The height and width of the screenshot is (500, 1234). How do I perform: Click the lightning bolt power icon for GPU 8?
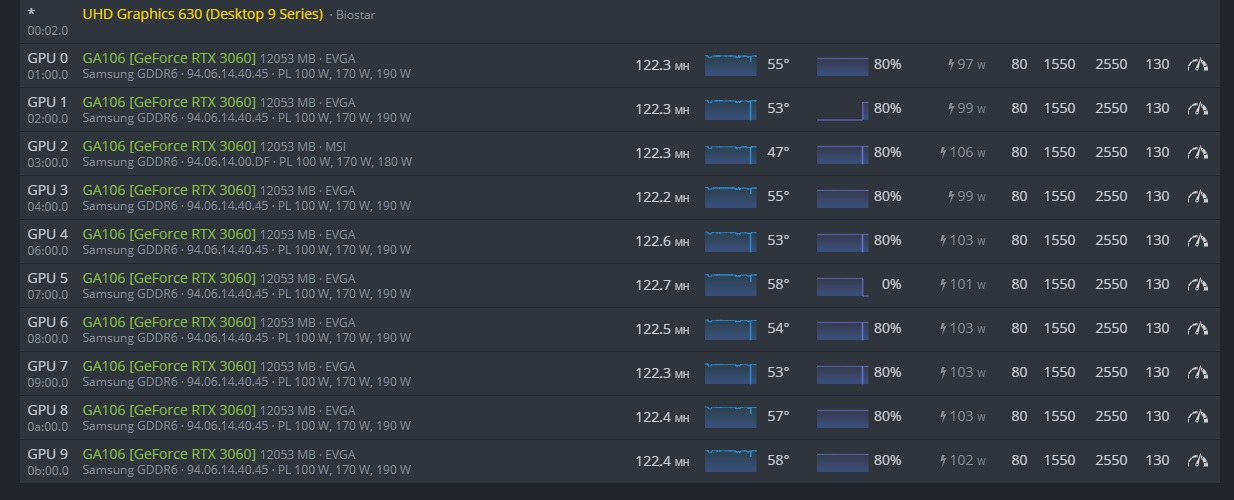click(943, 417)
